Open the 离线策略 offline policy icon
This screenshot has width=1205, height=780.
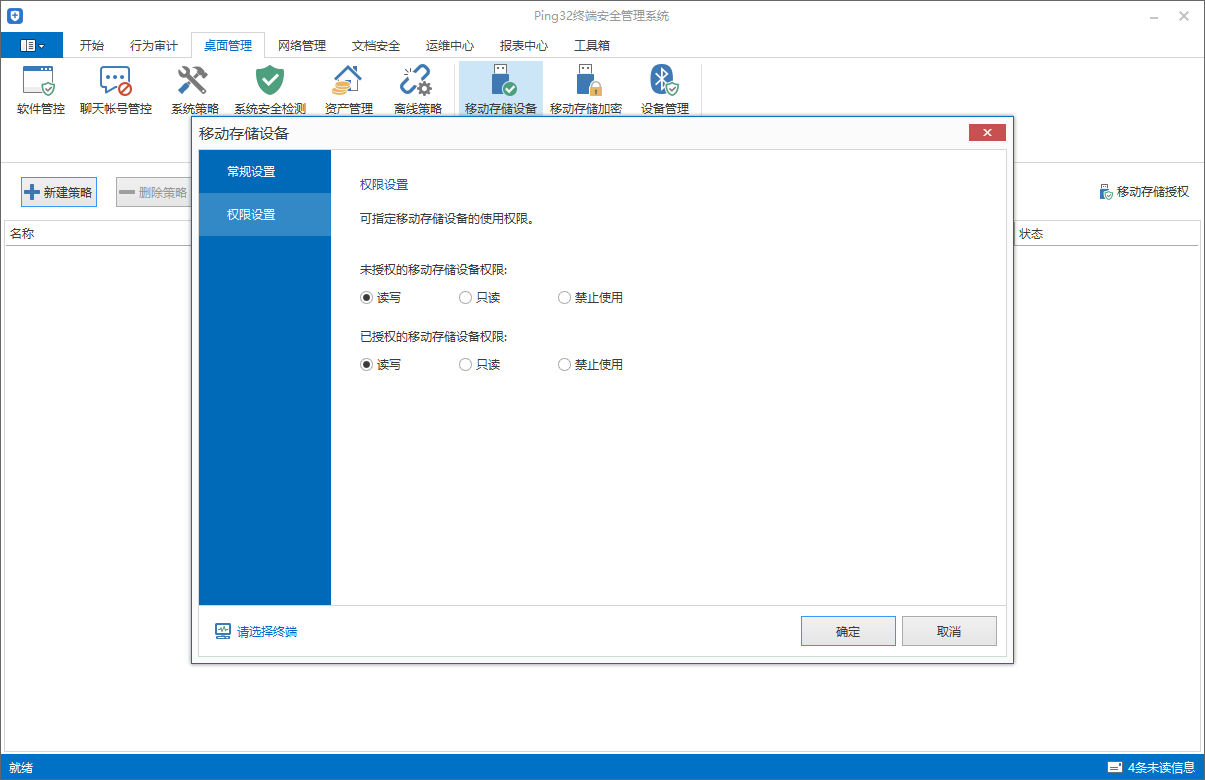pyautogui.click(x=417, y=90)
